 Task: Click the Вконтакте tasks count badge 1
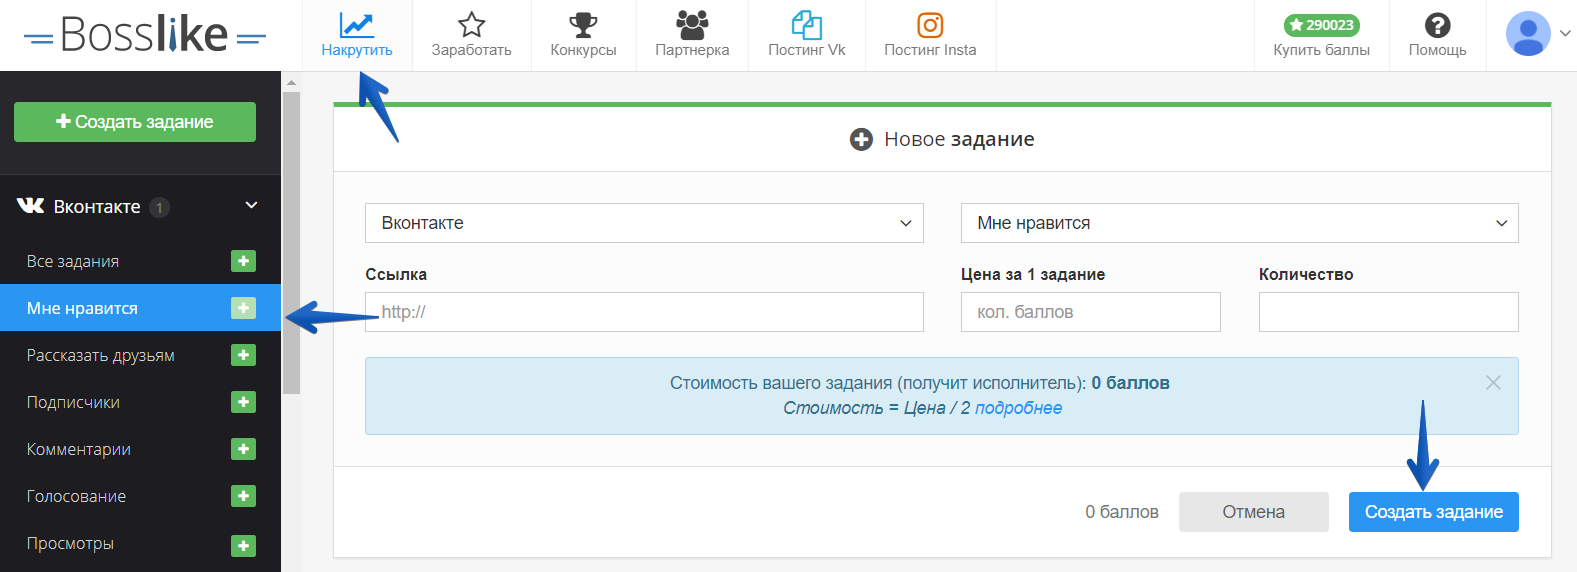[159, 207]
